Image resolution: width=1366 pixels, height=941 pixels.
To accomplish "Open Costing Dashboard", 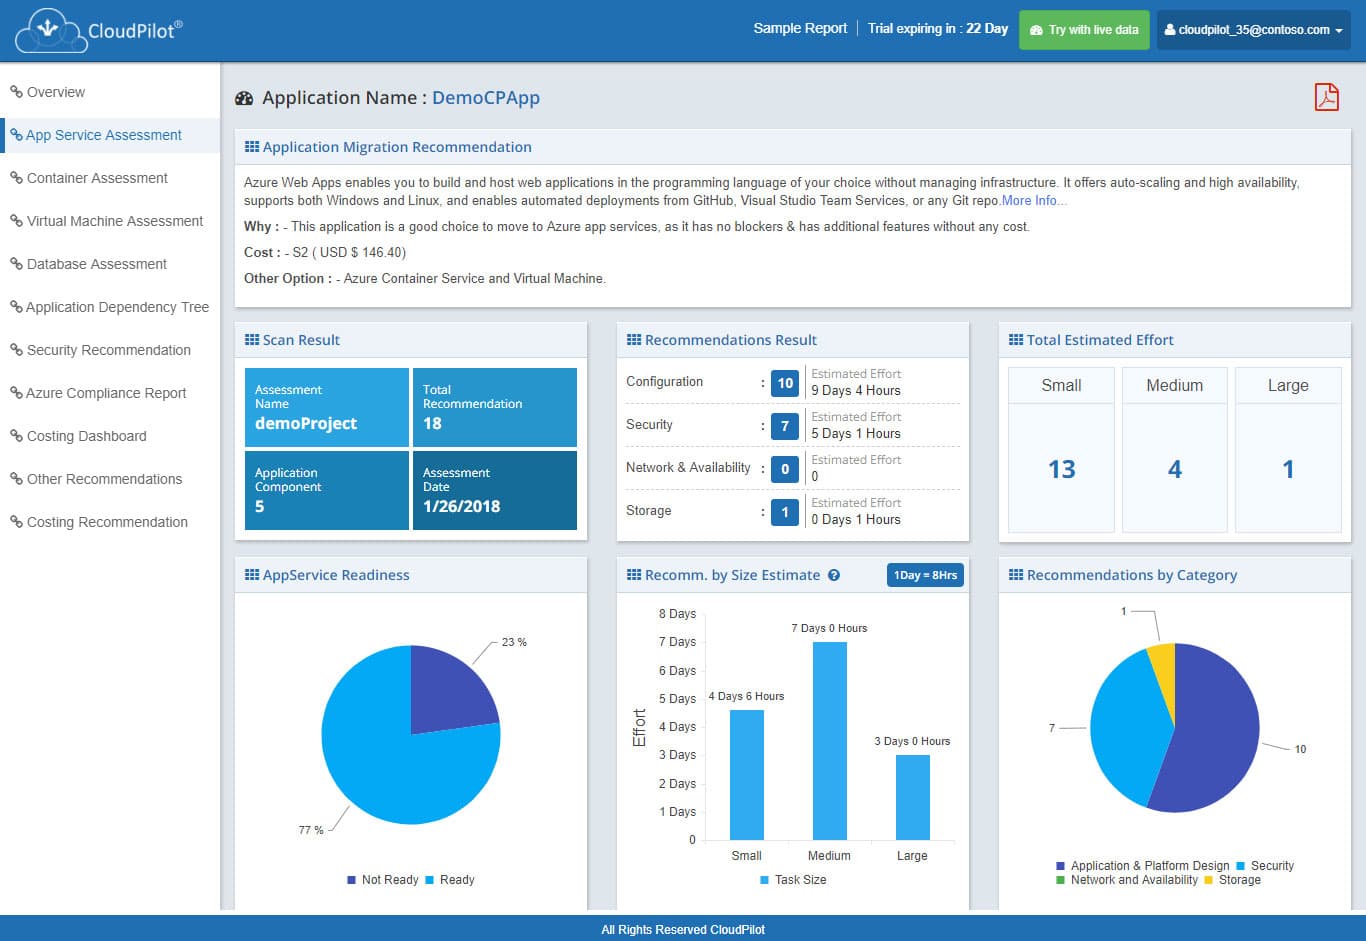I will click(87, 436).
